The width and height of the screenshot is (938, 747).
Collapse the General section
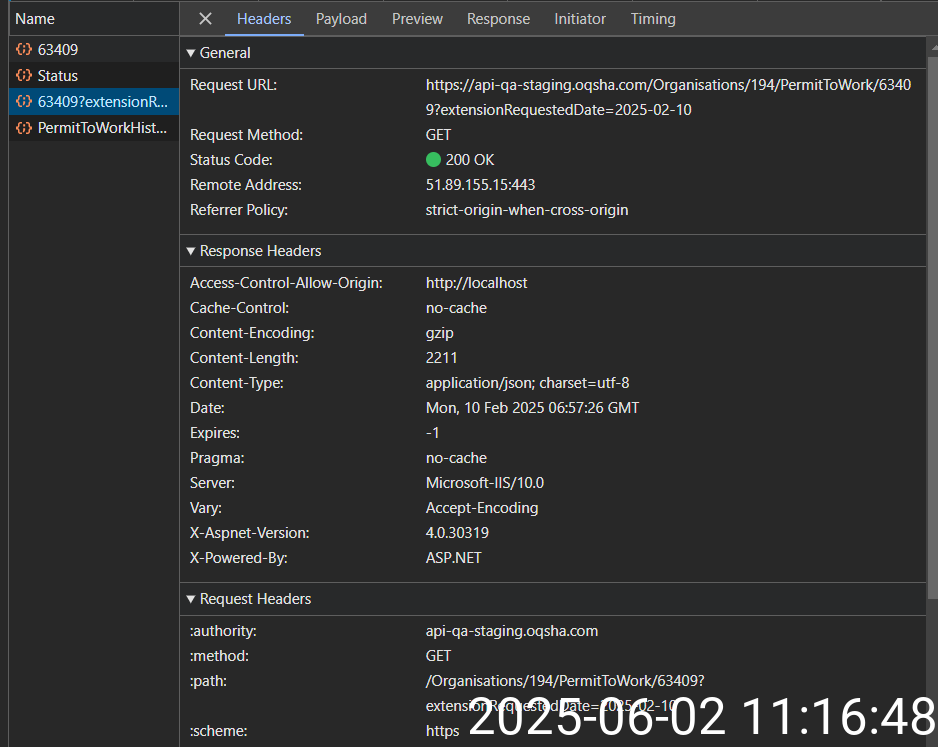click(191, 53)
